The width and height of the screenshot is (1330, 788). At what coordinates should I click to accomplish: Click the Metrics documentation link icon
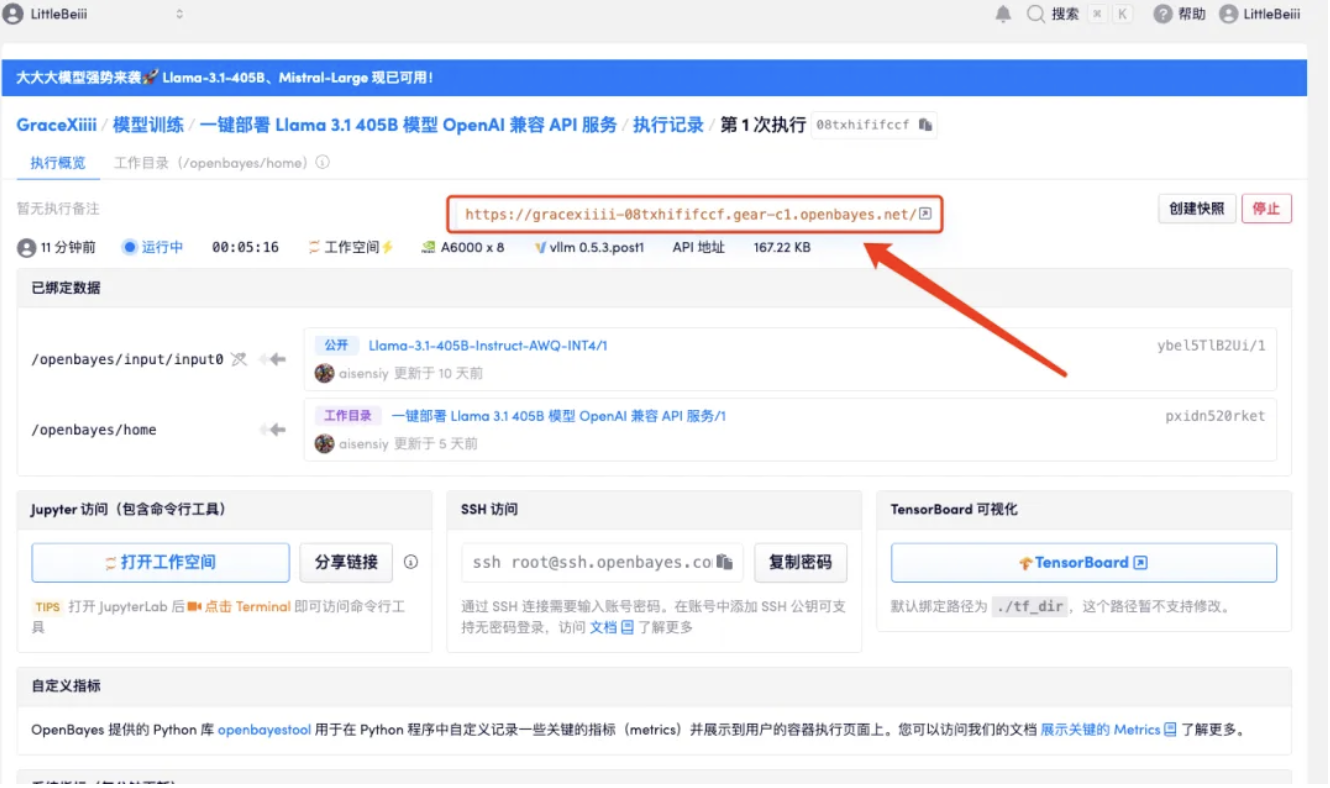click(1170, 729)
